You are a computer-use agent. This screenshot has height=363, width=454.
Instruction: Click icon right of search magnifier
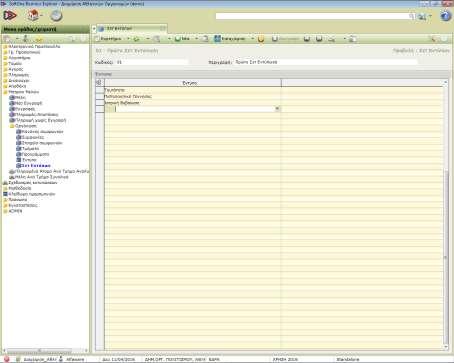422,16
